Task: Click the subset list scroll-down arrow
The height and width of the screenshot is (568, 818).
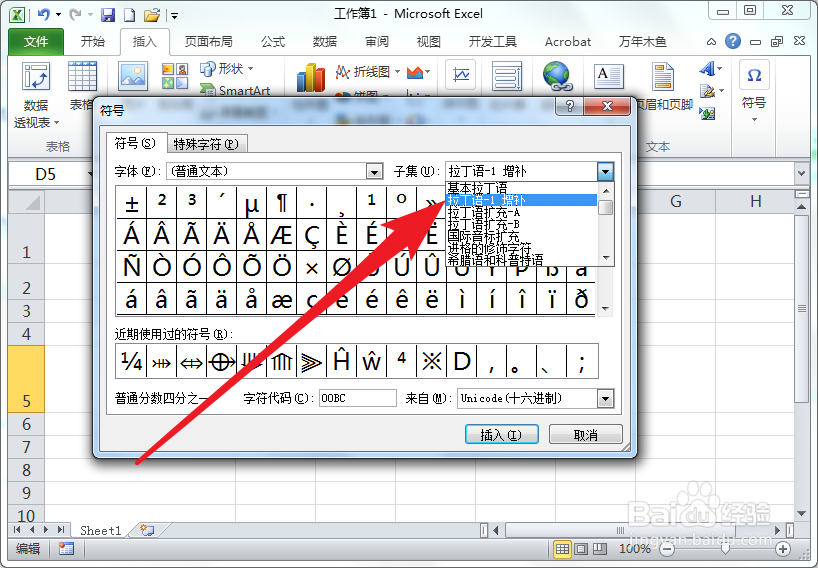Action: [x=606, y=257]
